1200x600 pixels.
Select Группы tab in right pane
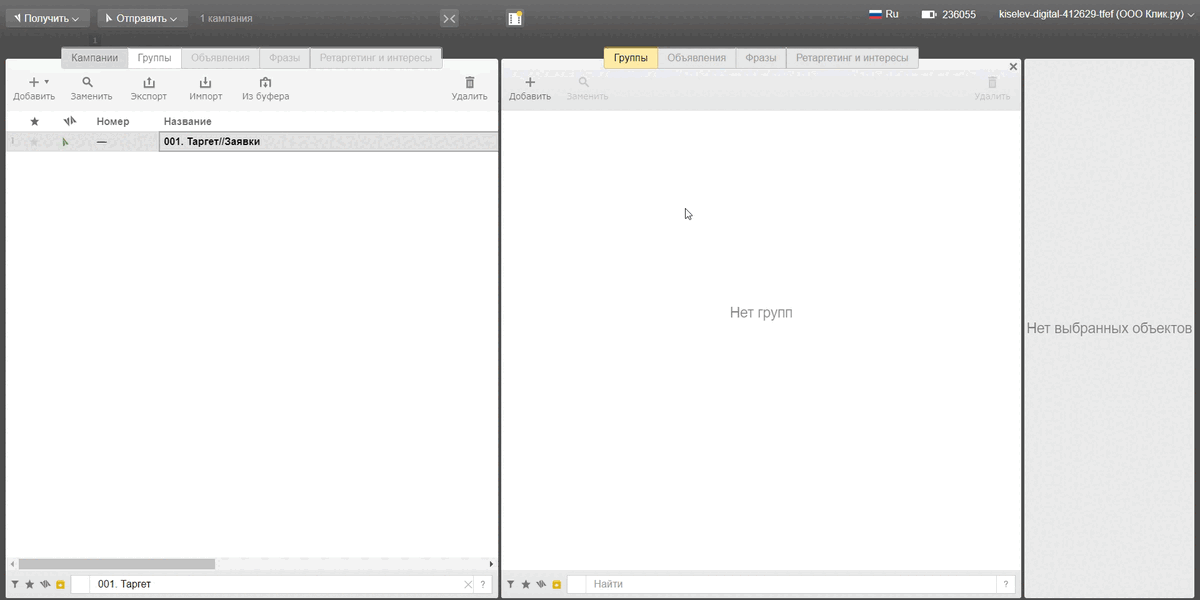click(x=631, y=58)
